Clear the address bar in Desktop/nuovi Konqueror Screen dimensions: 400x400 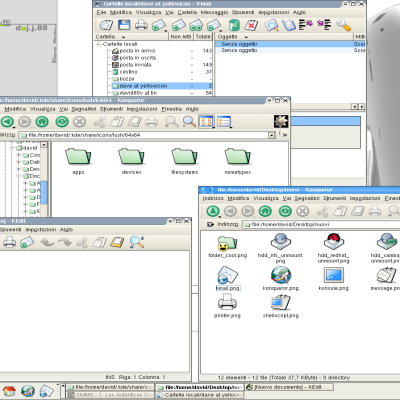click(x=210, y=225)
